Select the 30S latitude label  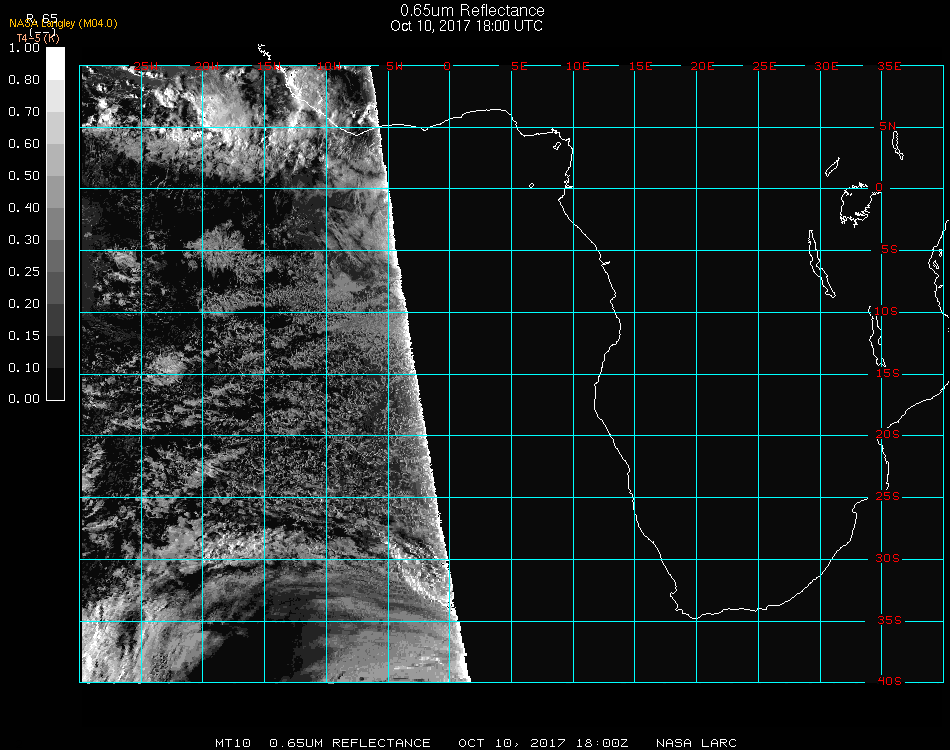click(888, 559)
